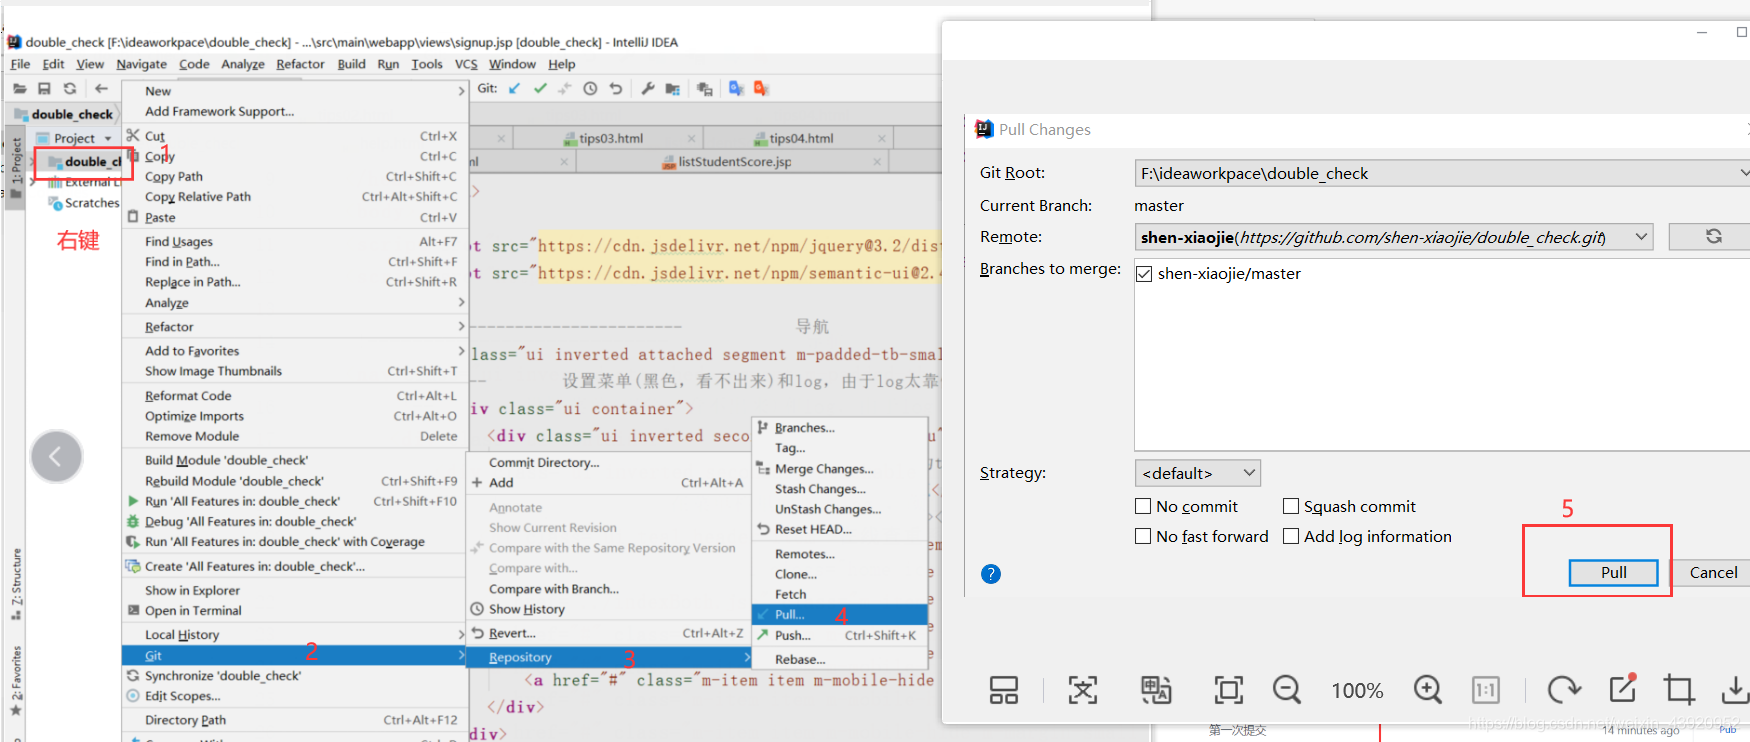
Task: Select the Scratches tree item
Action: tap(91, 203)
